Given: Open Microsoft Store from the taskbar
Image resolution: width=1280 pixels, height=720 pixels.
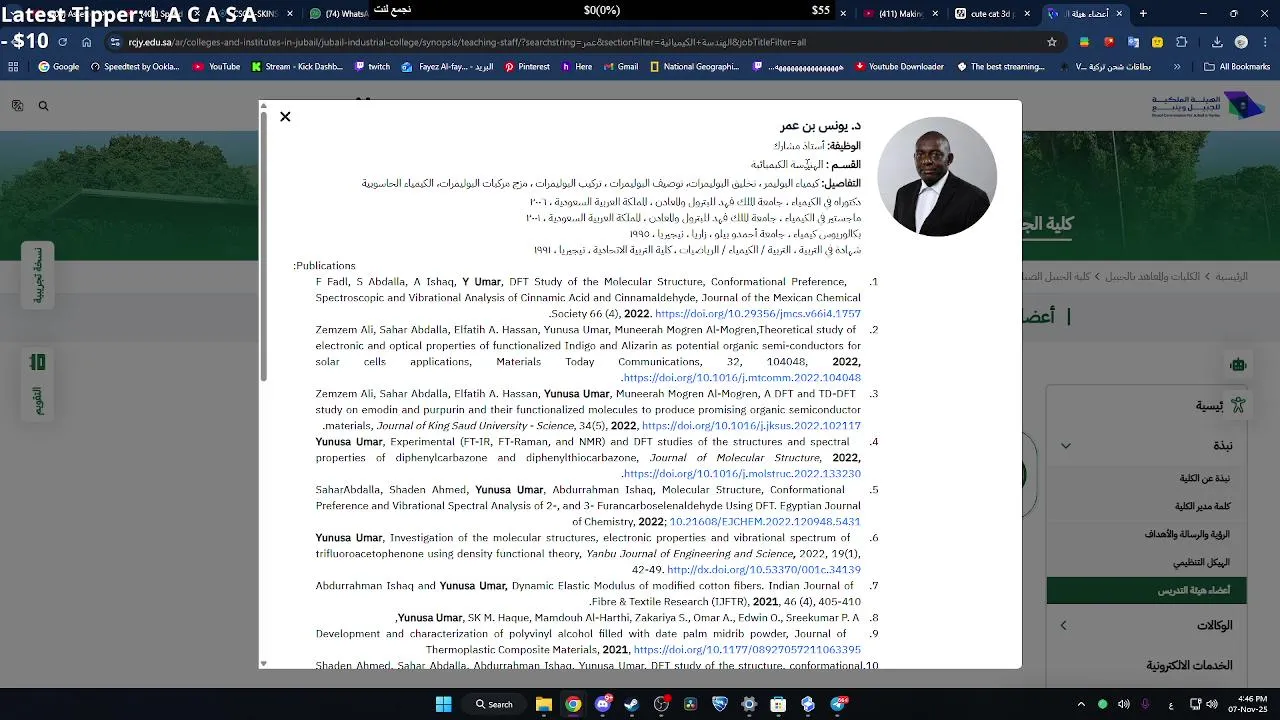Looking at the screenshot, I should 778,704.
